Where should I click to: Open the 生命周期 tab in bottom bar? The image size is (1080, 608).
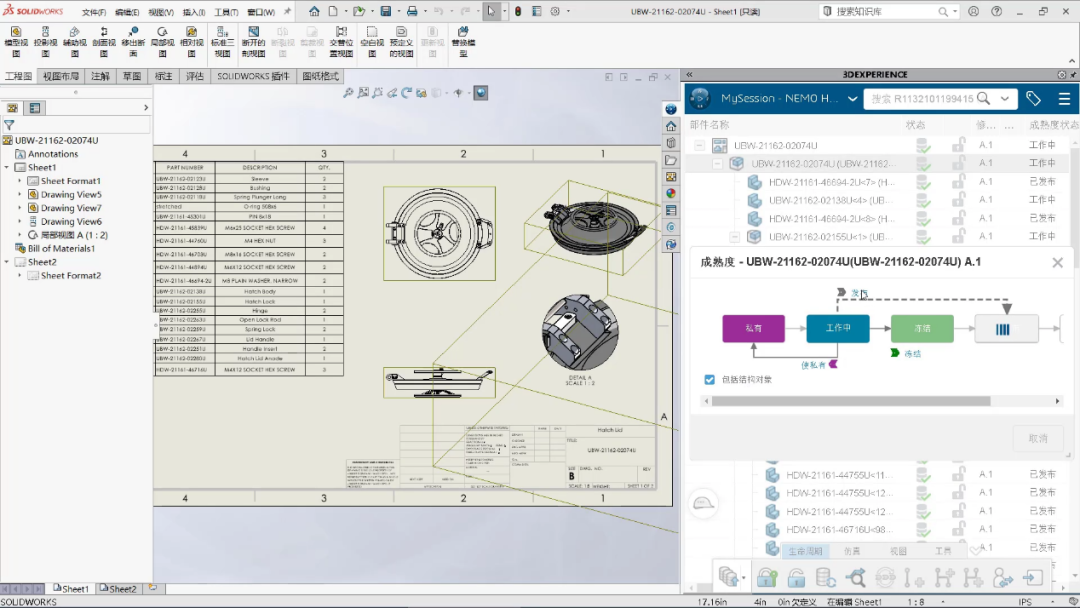805,551
